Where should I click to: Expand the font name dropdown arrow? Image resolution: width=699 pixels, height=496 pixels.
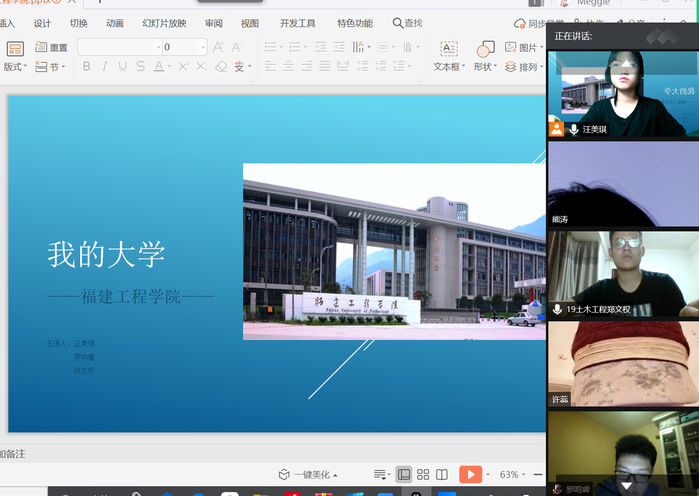158,47
